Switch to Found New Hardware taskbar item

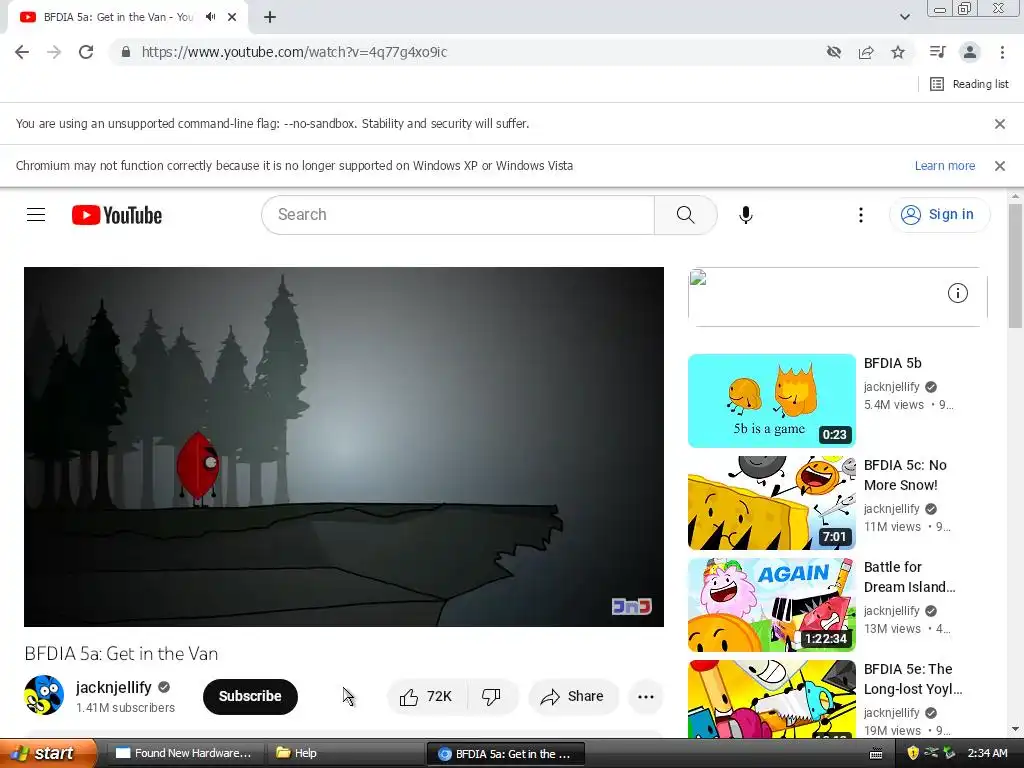point(184,754)
